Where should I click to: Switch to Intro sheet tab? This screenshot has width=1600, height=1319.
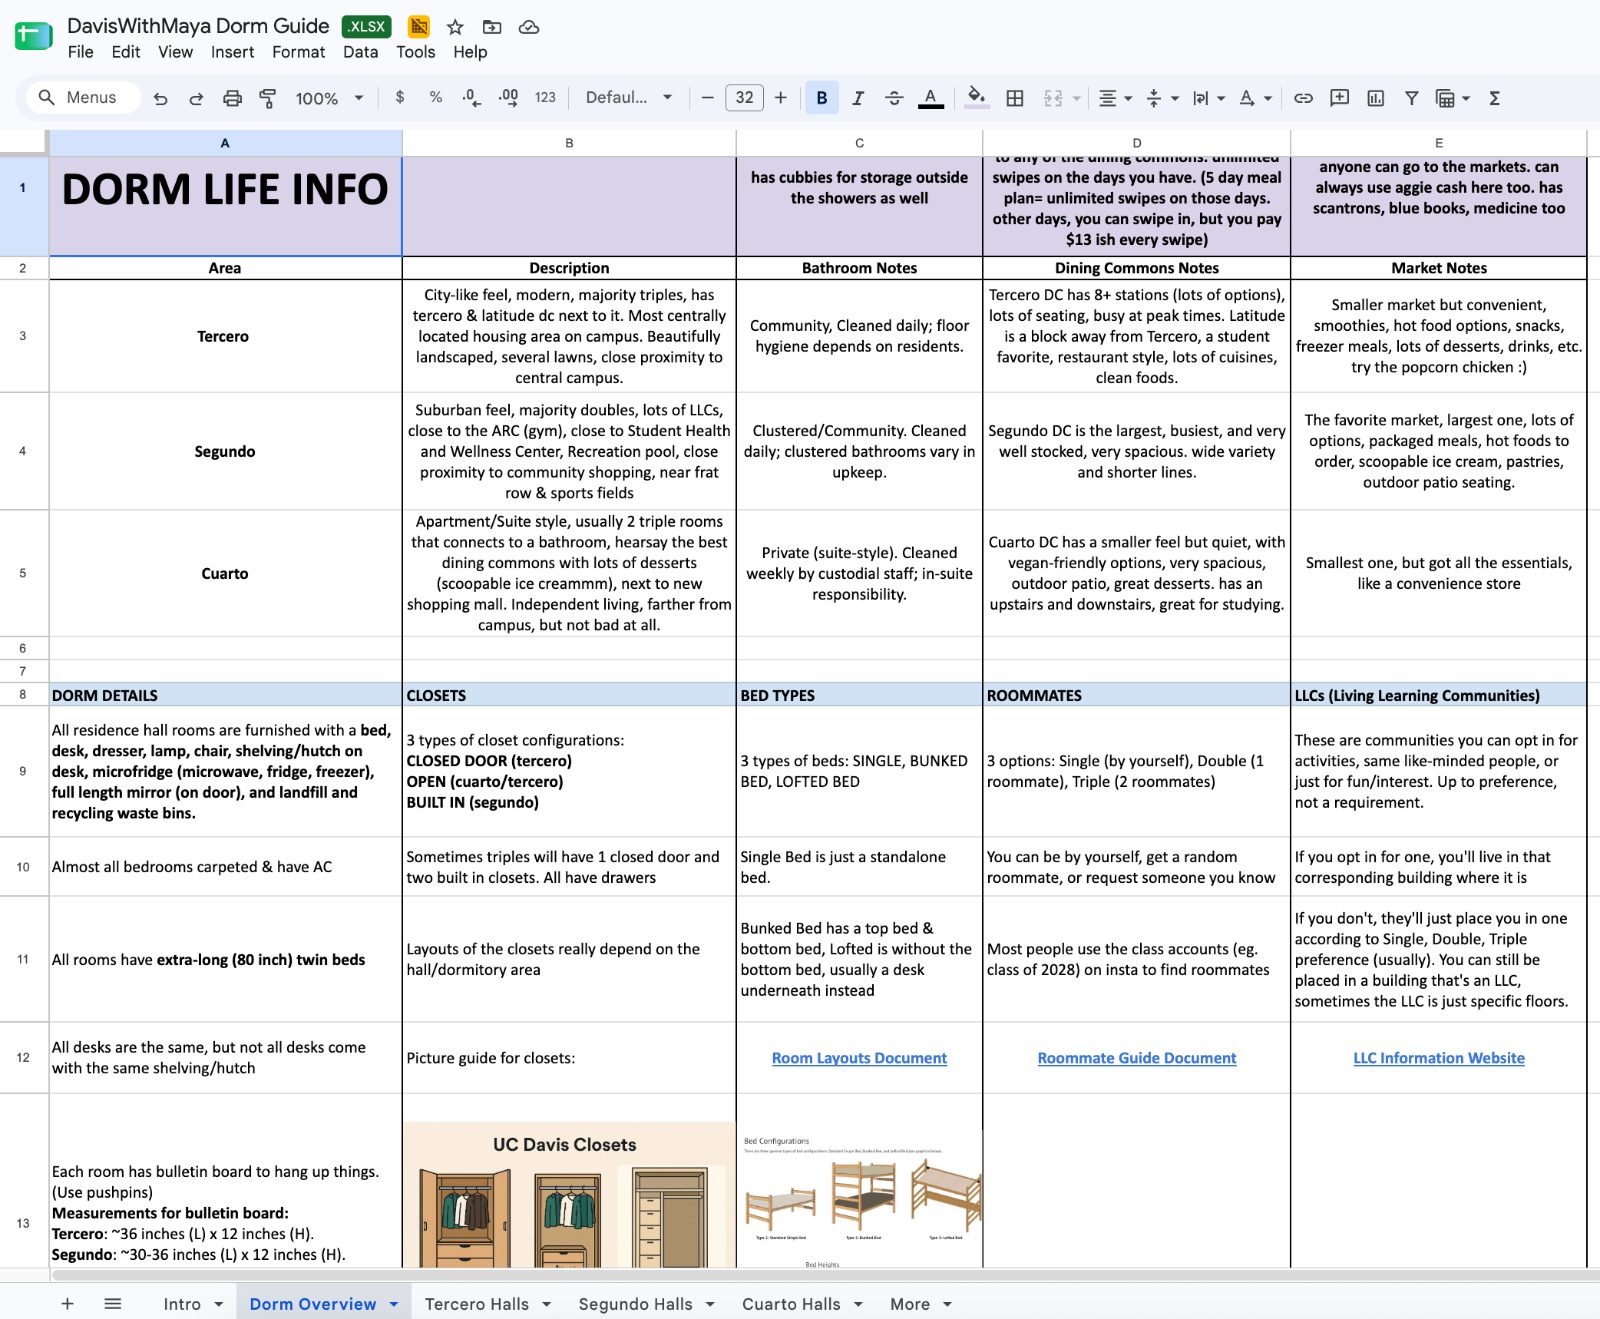click(x=182, y=1304)
